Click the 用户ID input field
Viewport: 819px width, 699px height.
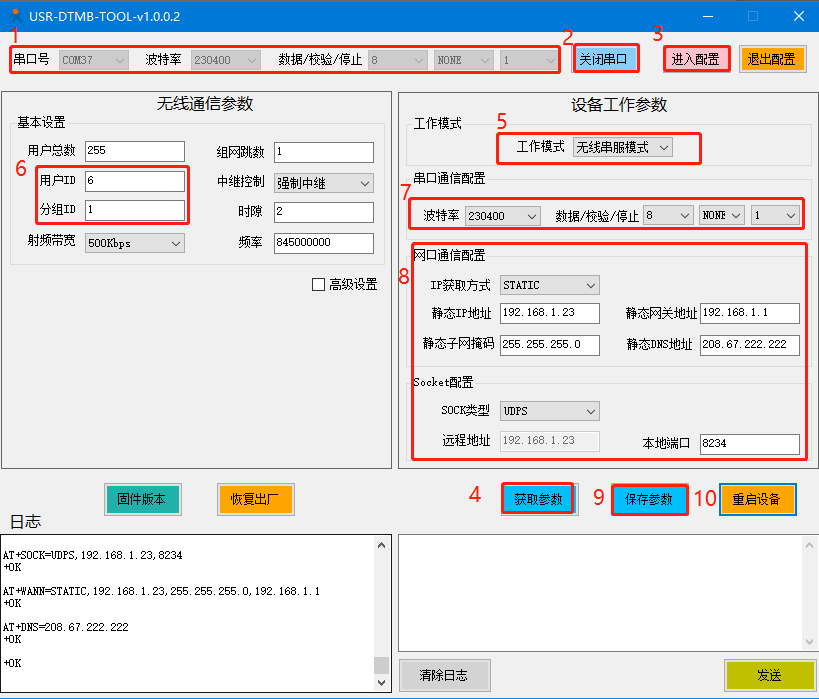tap(134, 181)
